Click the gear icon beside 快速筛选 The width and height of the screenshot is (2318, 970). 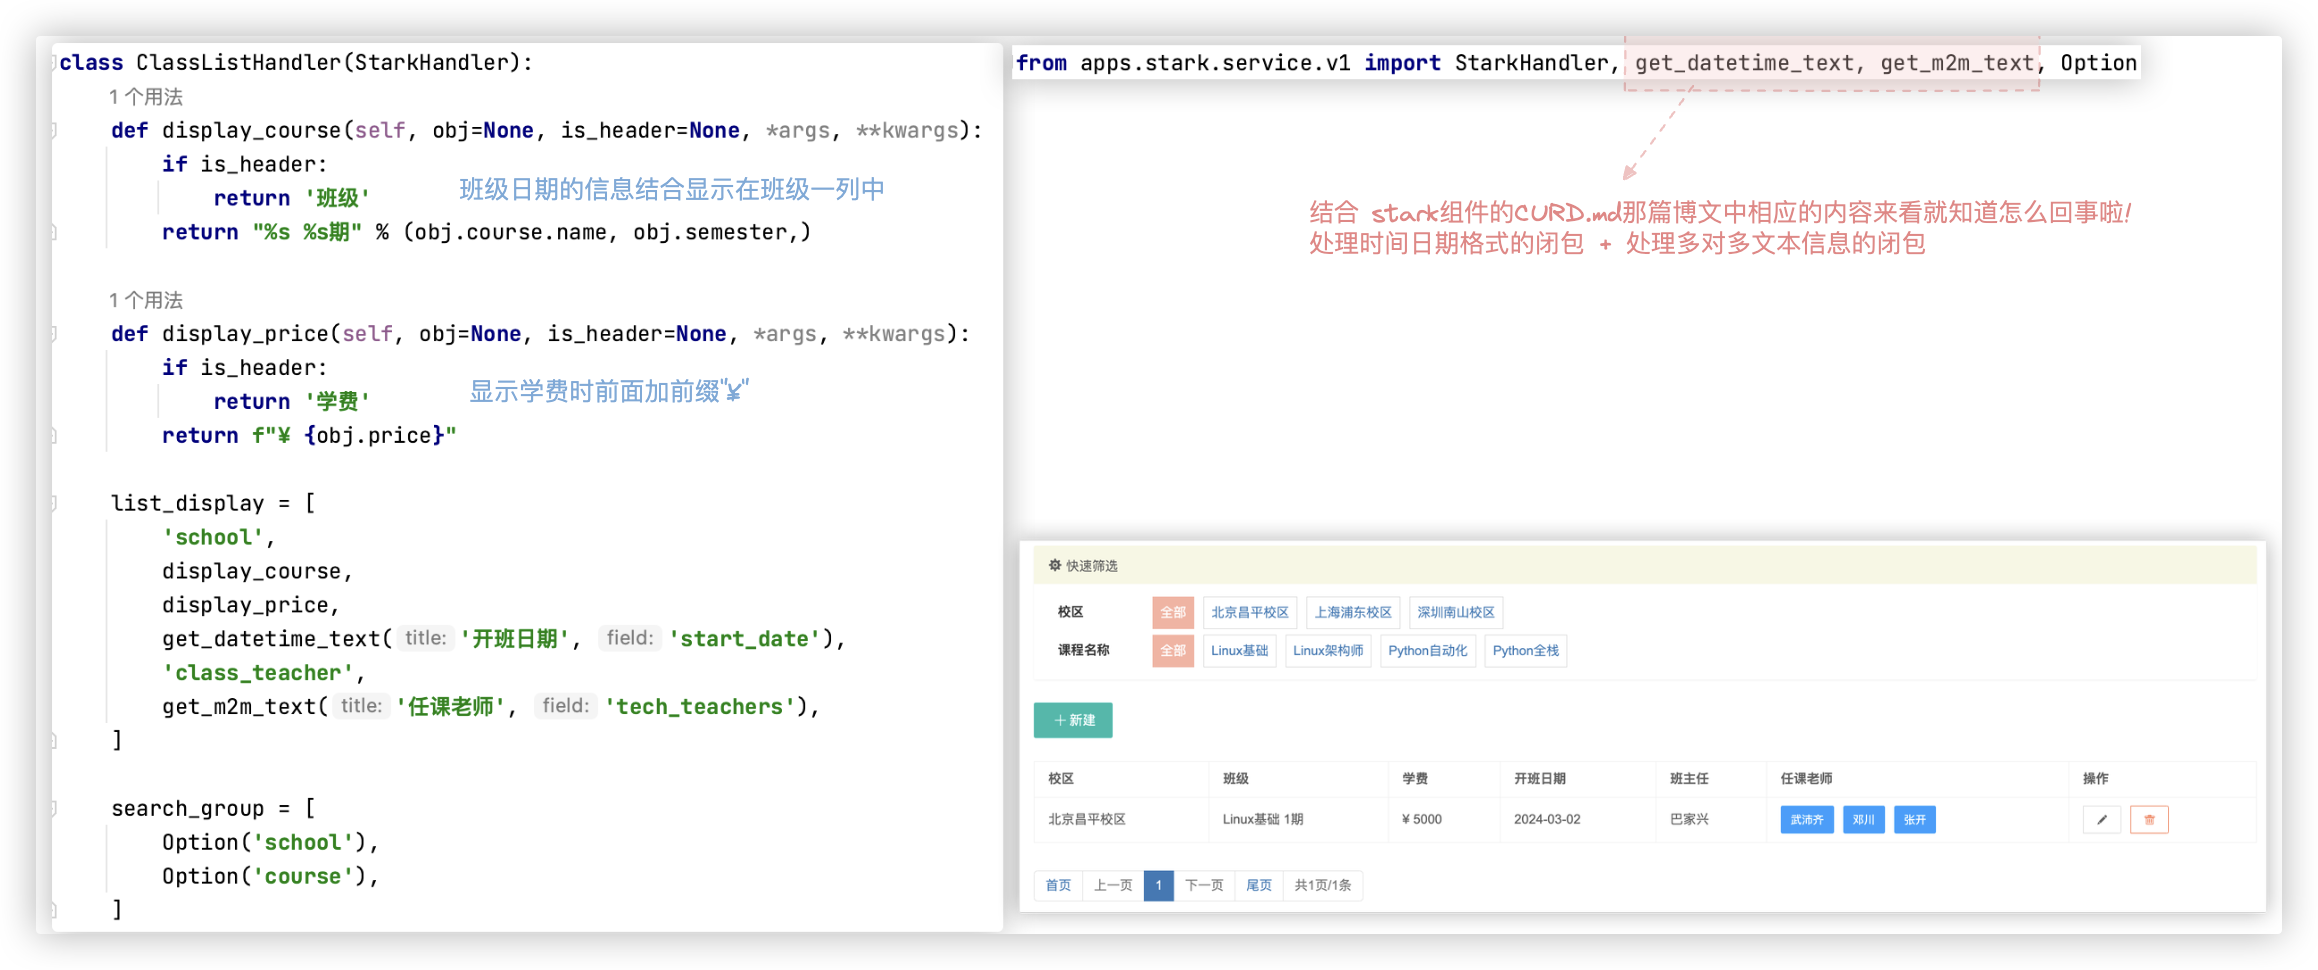(x=1054, y=565)
